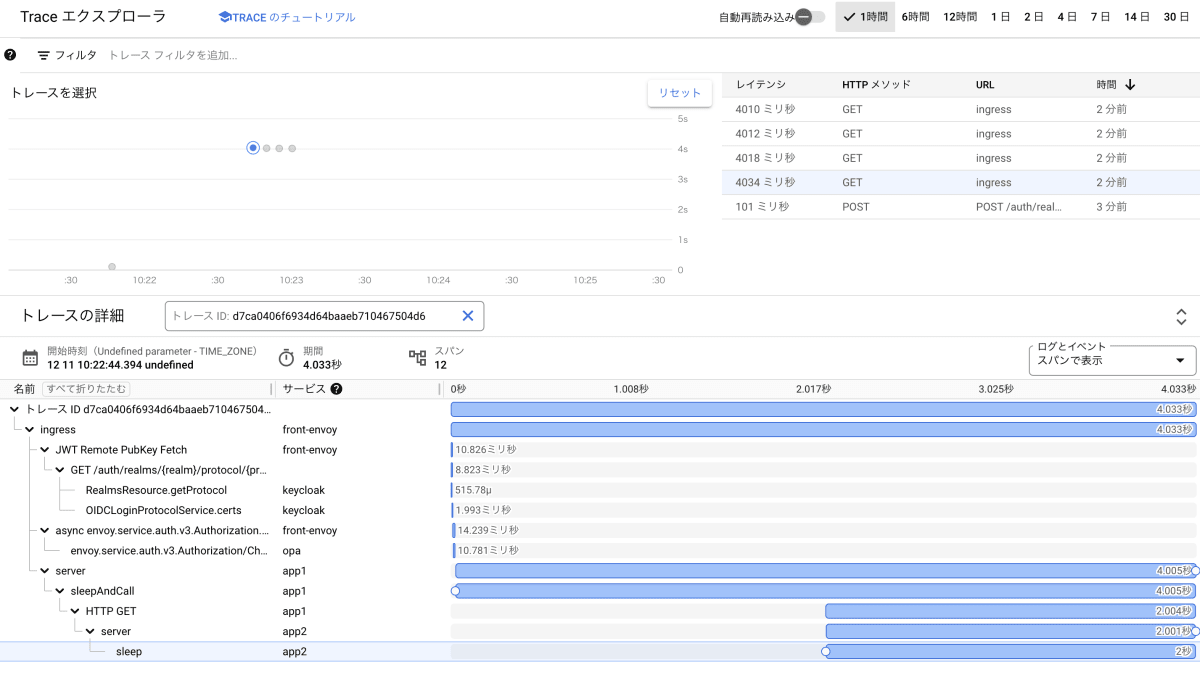Select the 6時間 time range
The width and height of the screenshot is (1200, 675).
tap(915, 17)
